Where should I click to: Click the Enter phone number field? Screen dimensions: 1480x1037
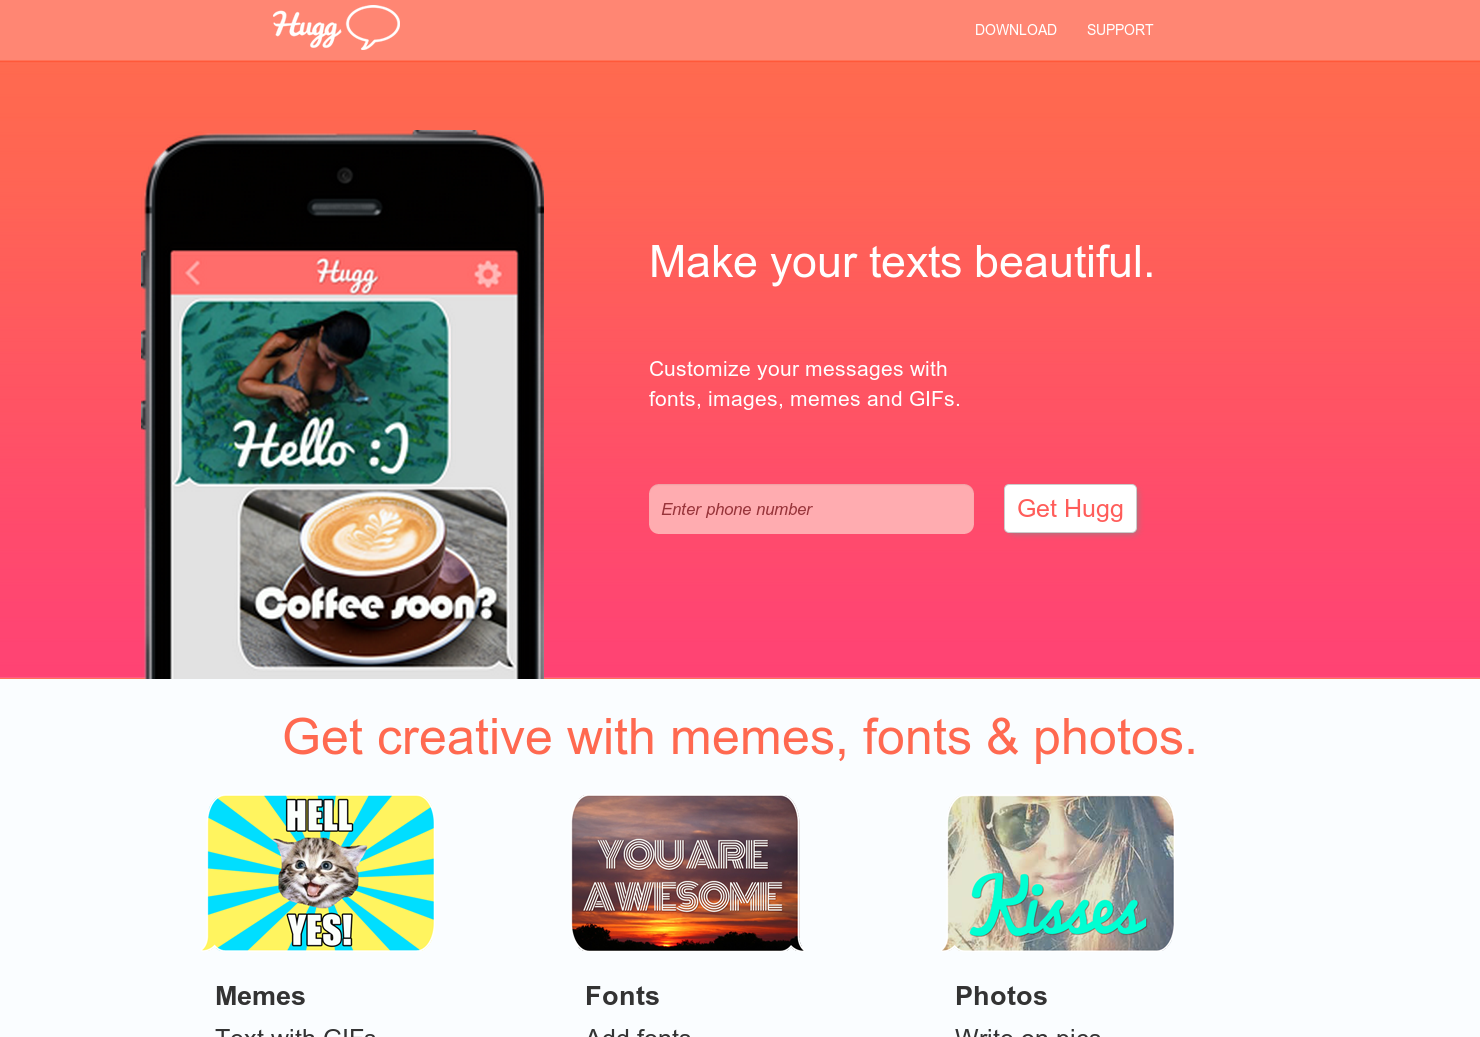tap(811, 509)
